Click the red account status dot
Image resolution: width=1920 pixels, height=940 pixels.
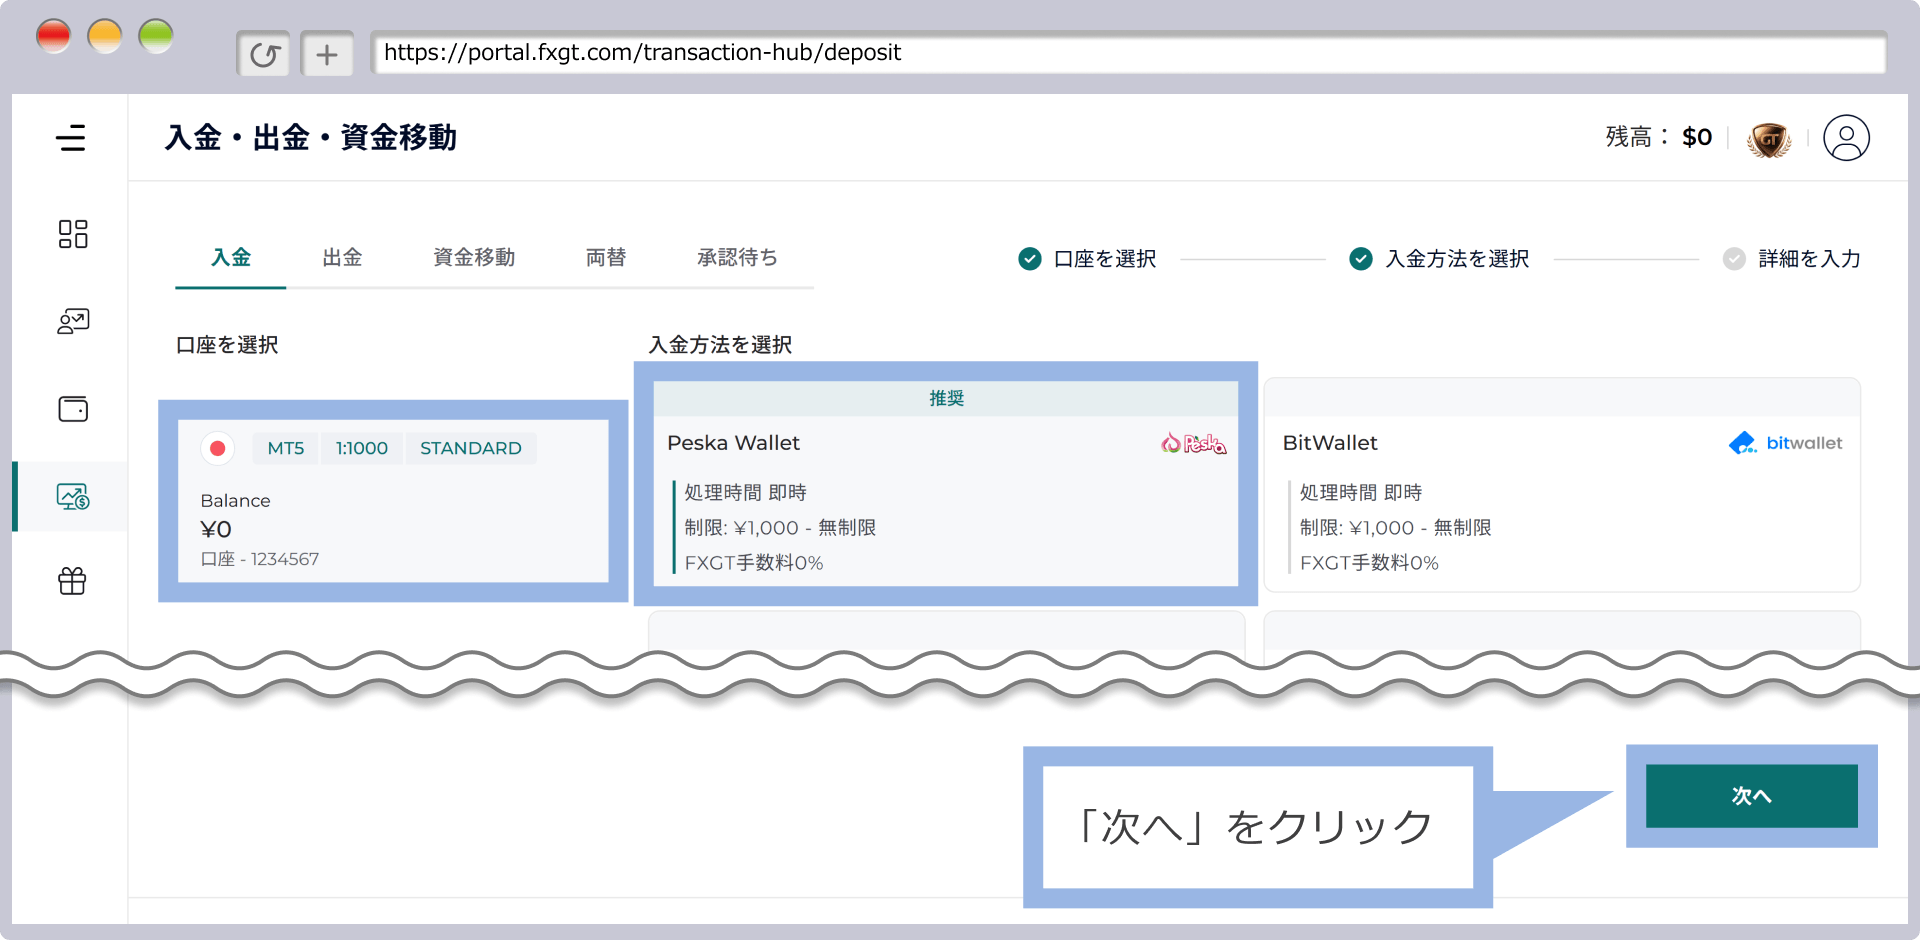(x=217, y=448)
